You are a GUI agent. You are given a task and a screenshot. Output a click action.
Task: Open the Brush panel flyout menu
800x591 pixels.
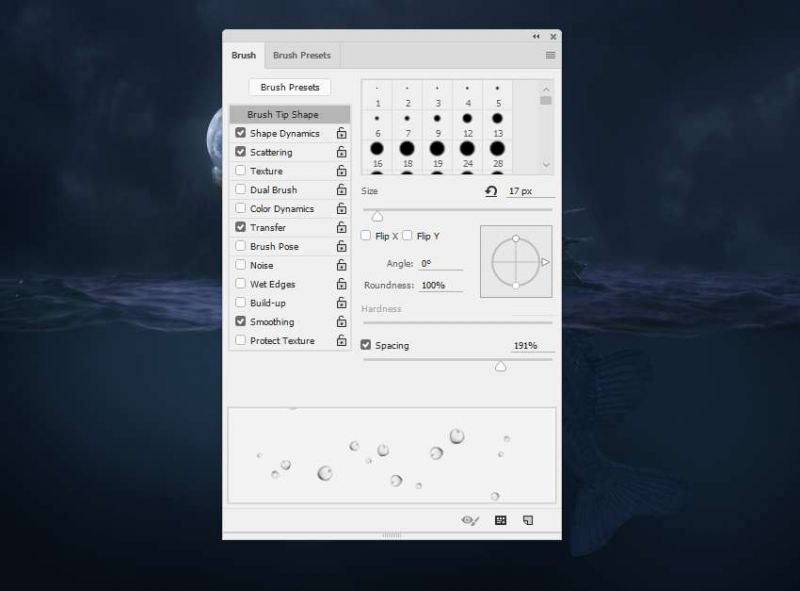pos(550,56)
